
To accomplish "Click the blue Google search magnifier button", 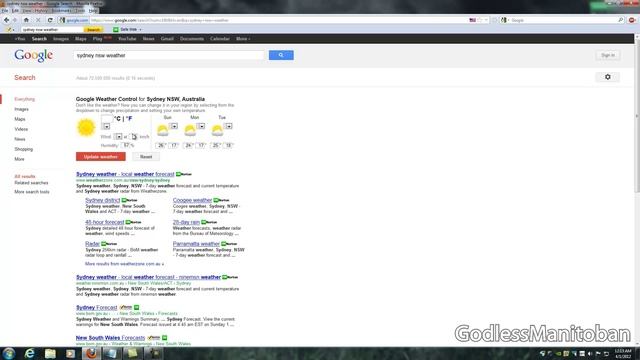I will point(281,55).
